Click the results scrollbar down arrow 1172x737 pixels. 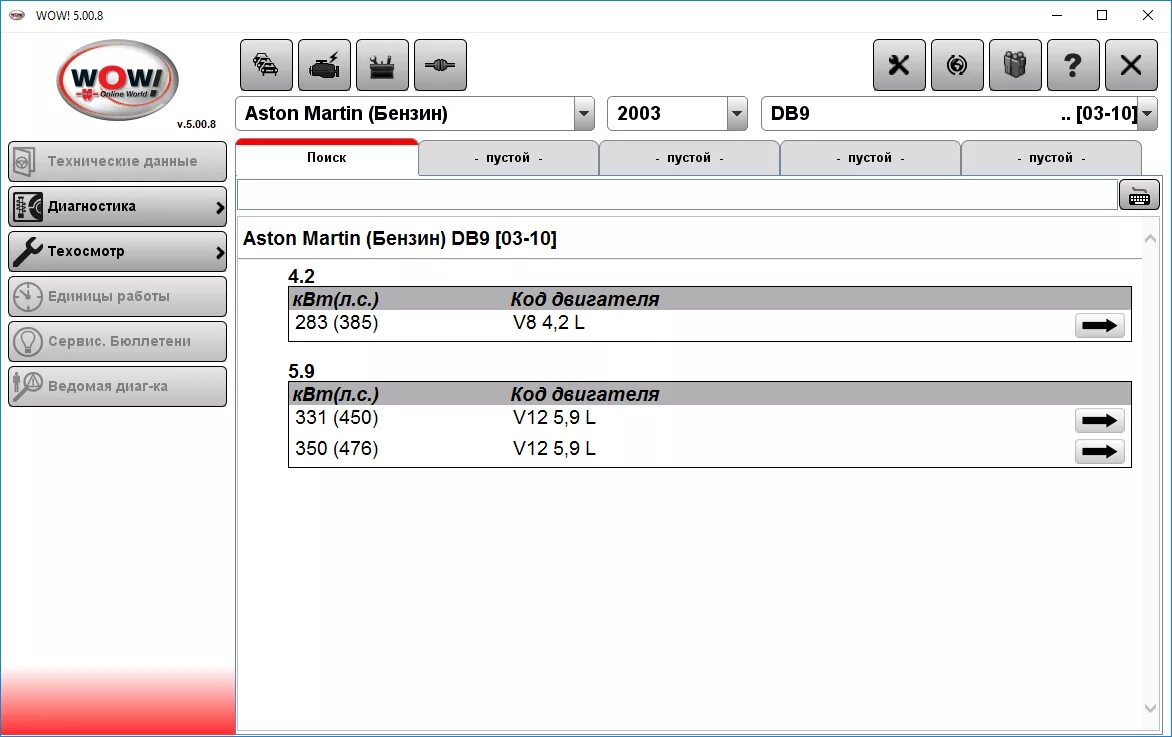pyautogui.click(x=1150, y=708)
